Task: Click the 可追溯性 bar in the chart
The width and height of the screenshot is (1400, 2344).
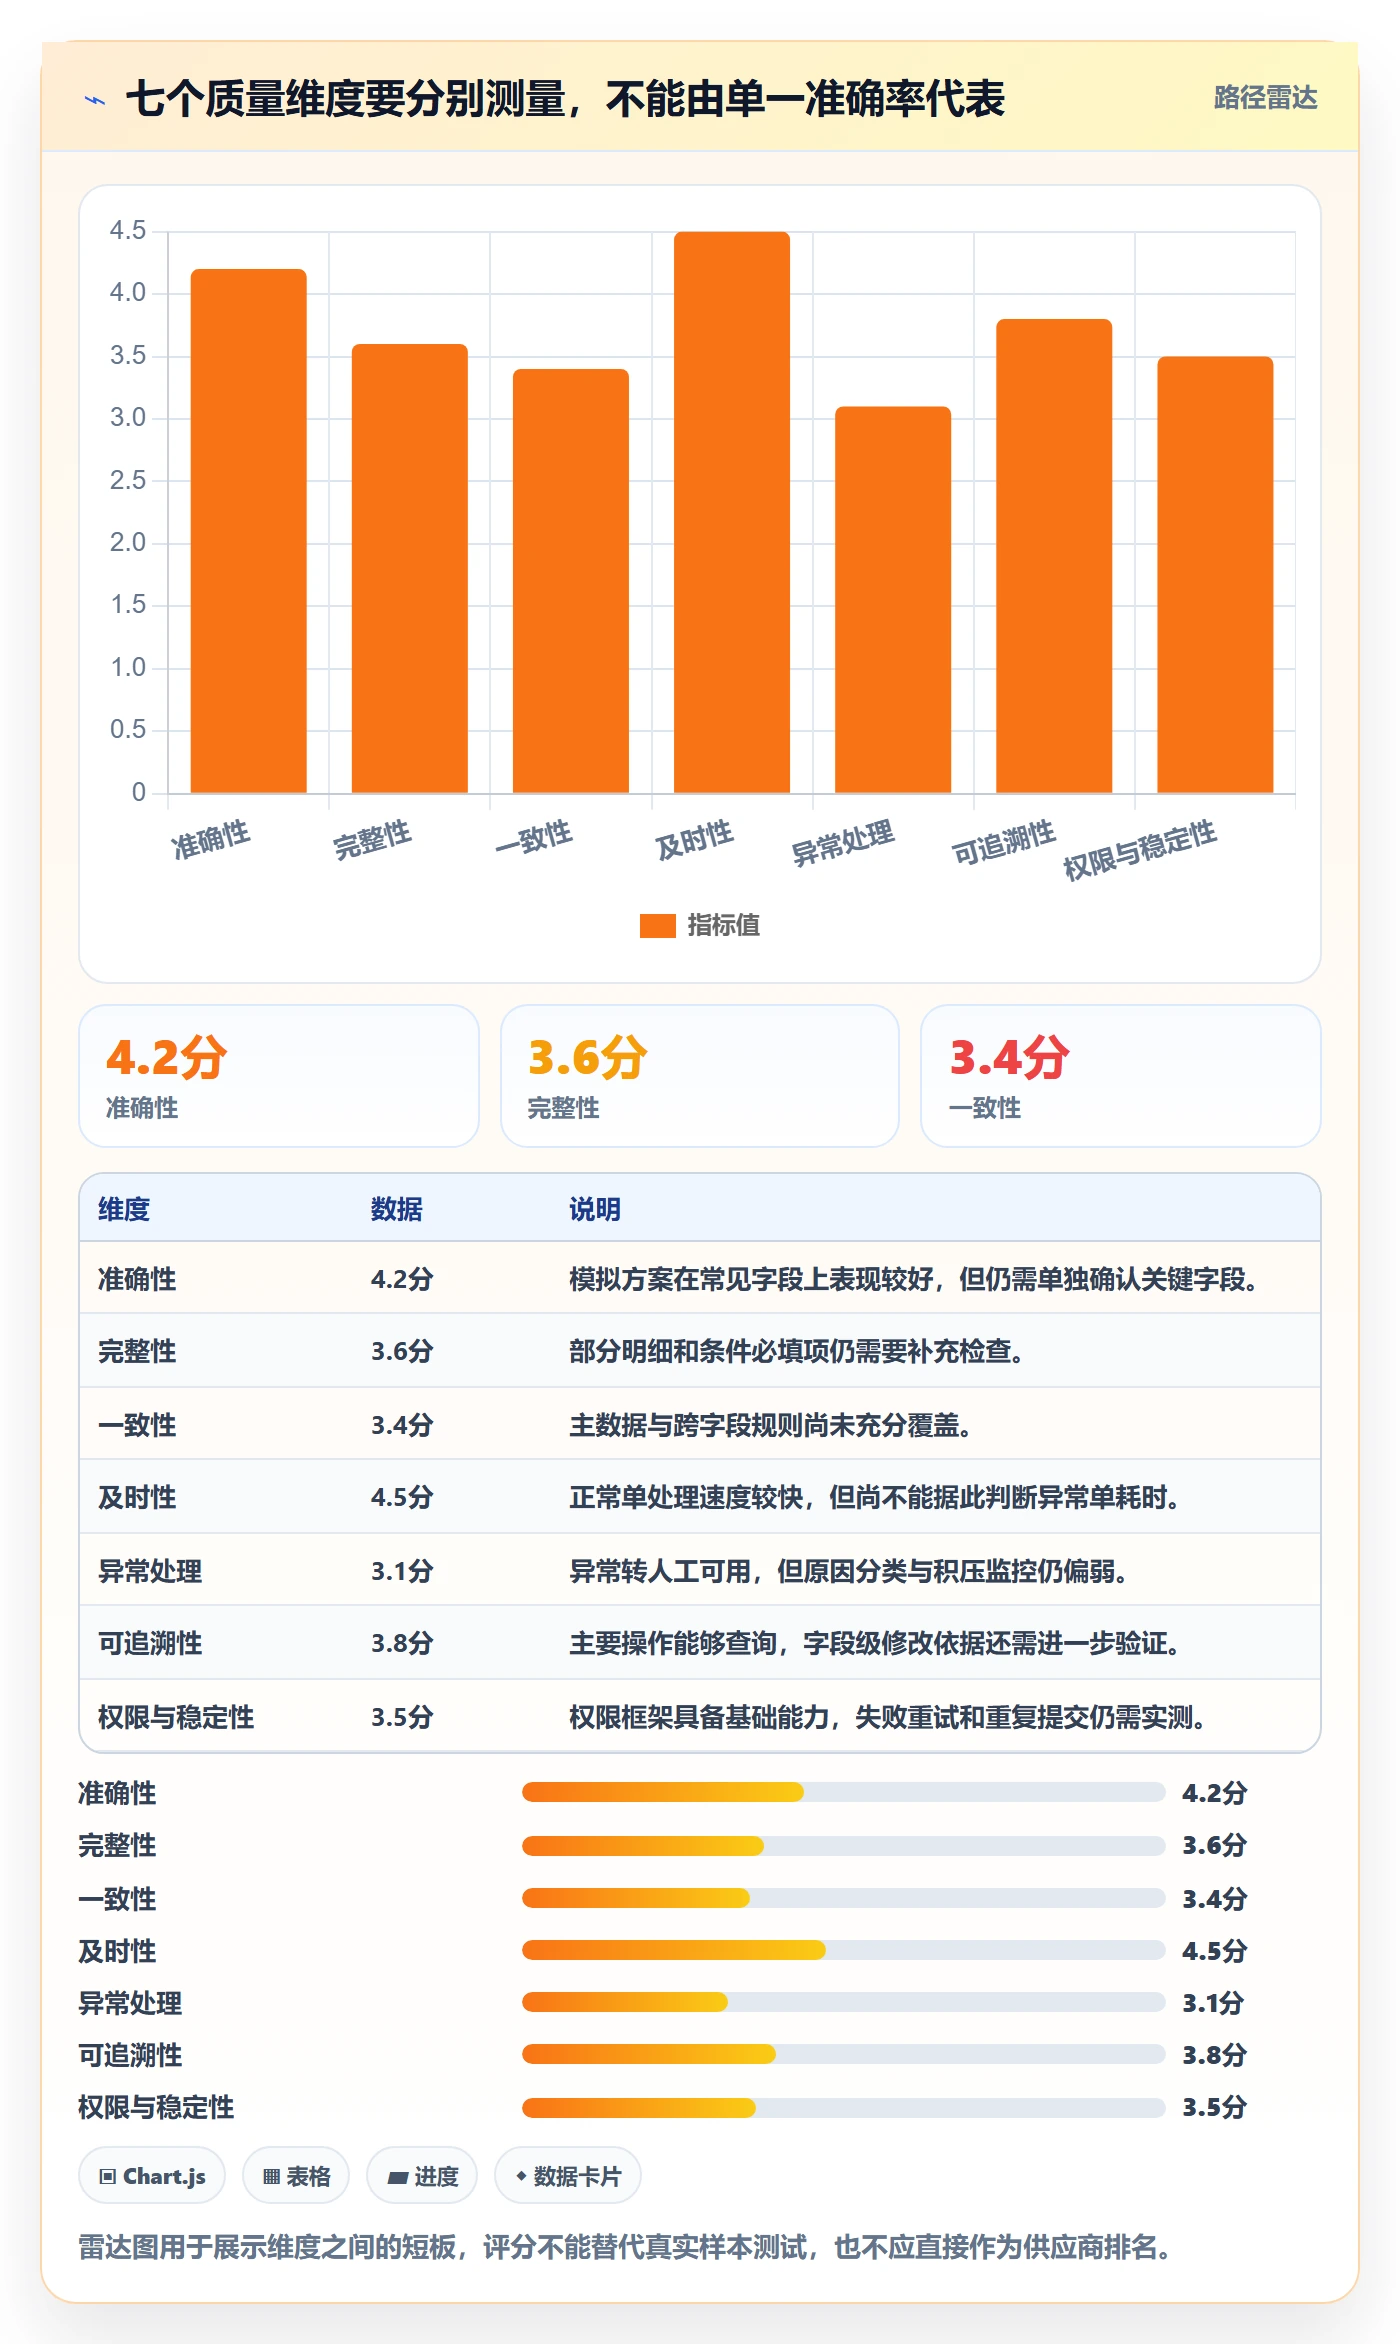Action: pyautogui.click(x=1054, y=556)
